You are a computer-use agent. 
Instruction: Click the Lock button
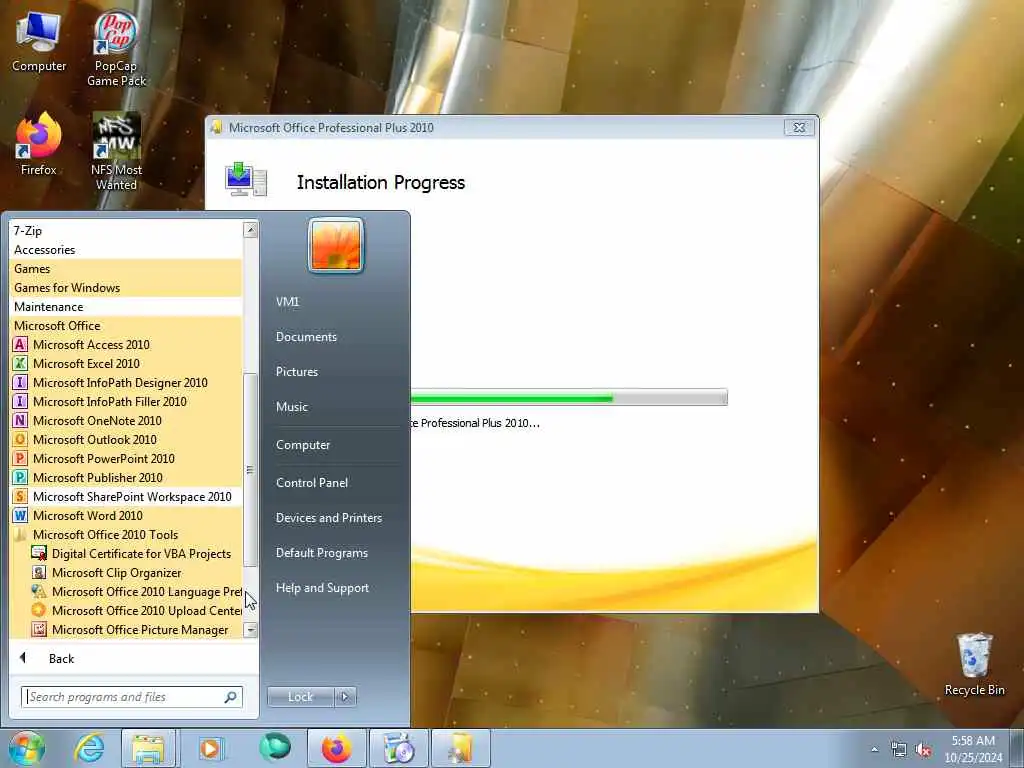(301, 697)
